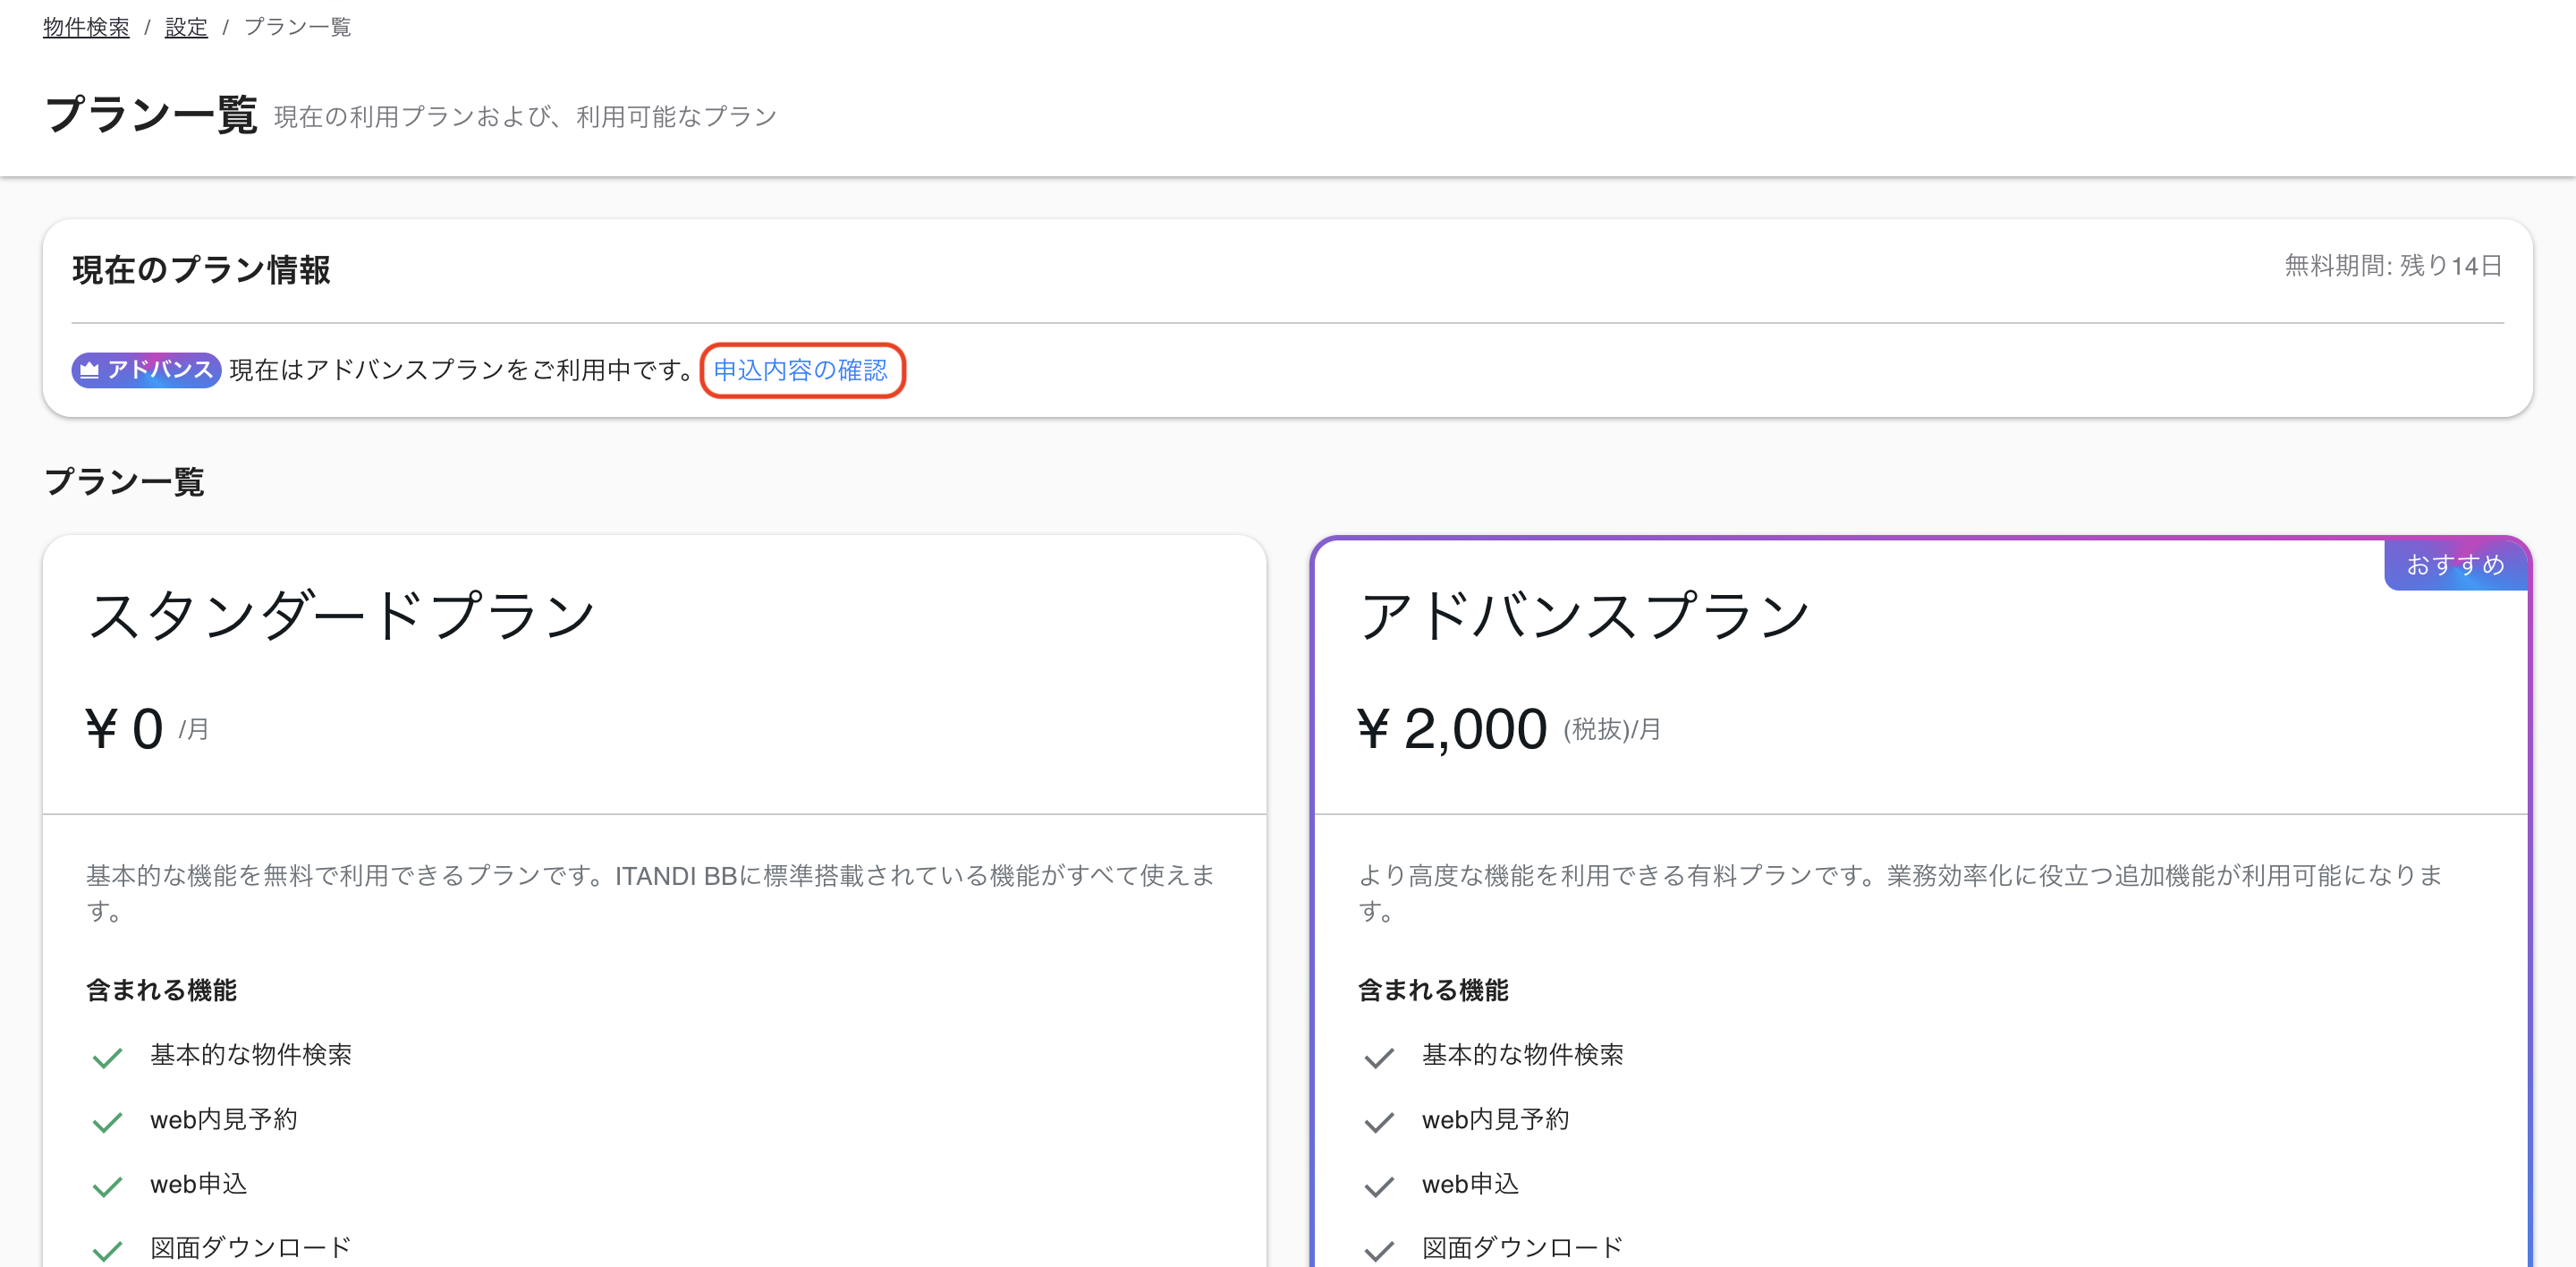
Task: Click the green check beside web申込 in Standard
Action: click(107, 1186)
